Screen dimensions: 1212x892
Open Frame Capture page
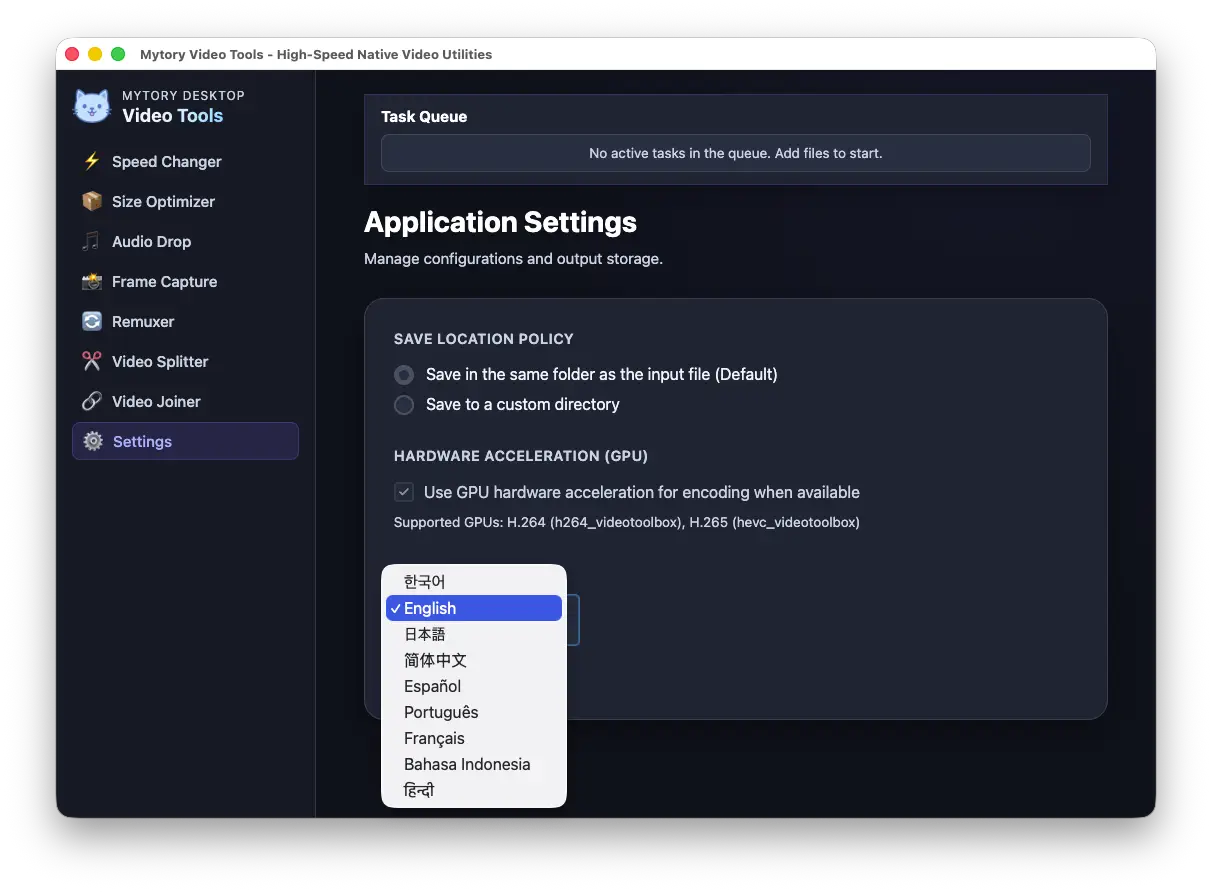(185, 282)
